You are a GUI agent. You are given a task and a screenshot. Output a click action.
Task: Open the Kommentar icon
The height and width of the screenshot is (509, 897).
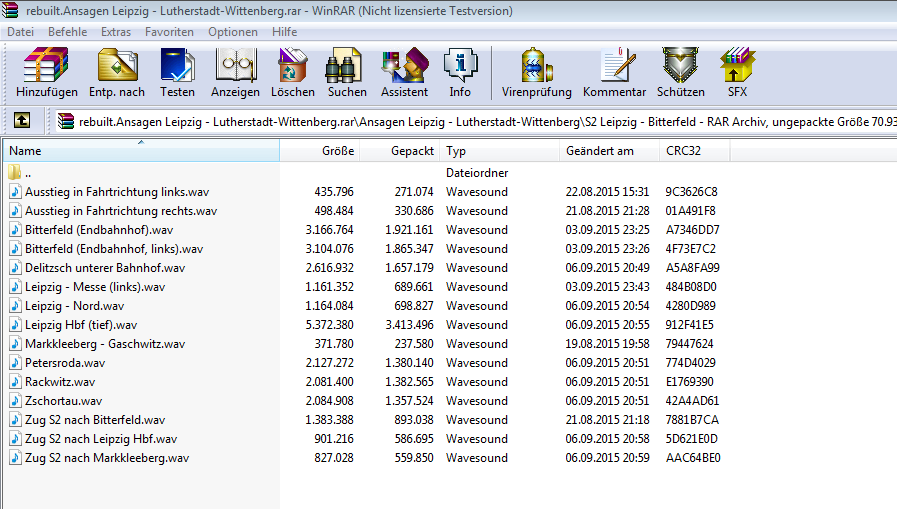pos(618,65)
